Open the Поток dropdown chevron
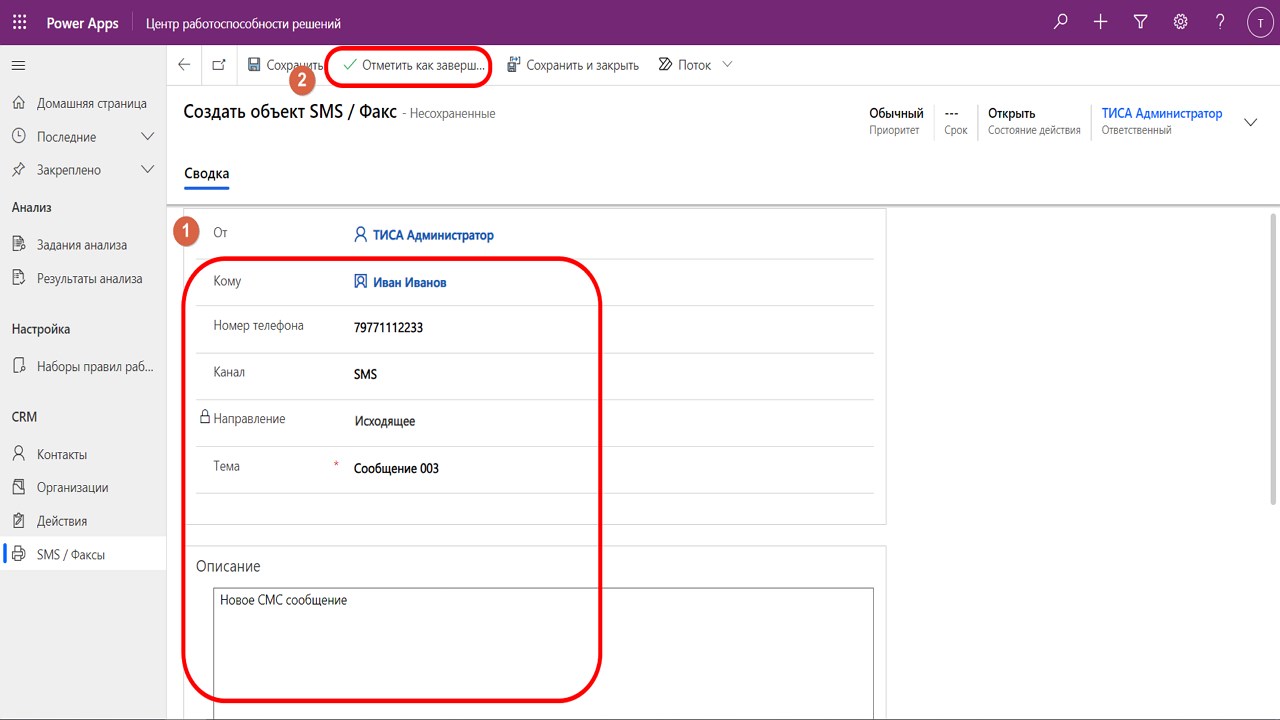 coord(727,65)
